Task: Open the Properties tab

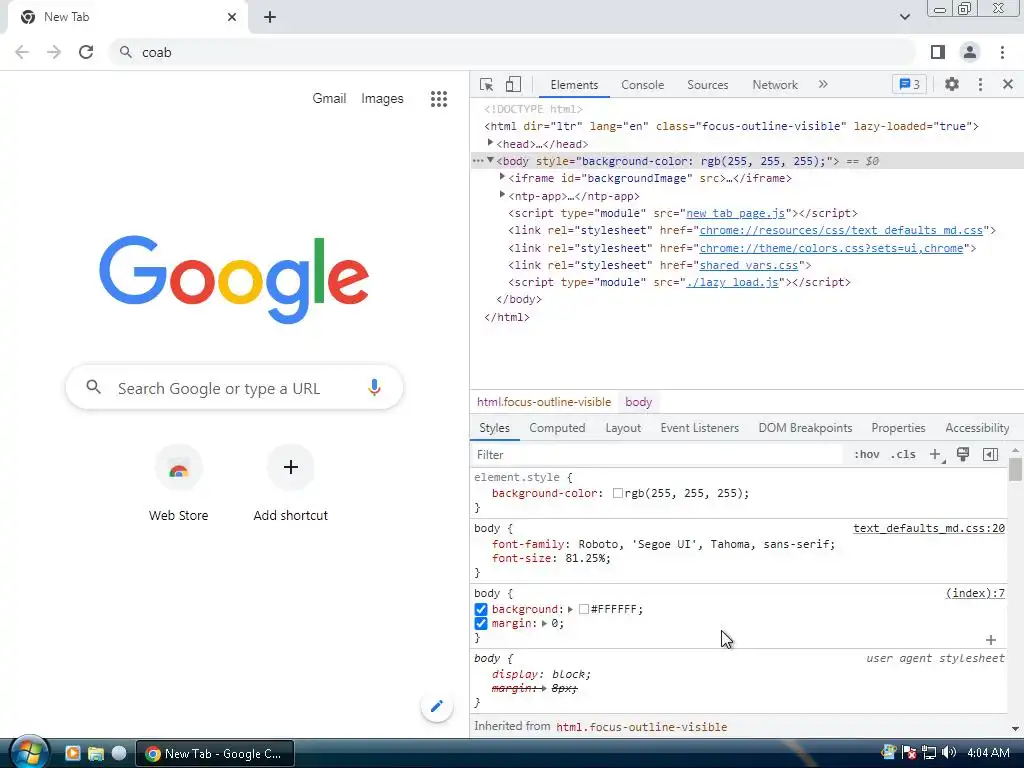Action: [x=898, y=428]
